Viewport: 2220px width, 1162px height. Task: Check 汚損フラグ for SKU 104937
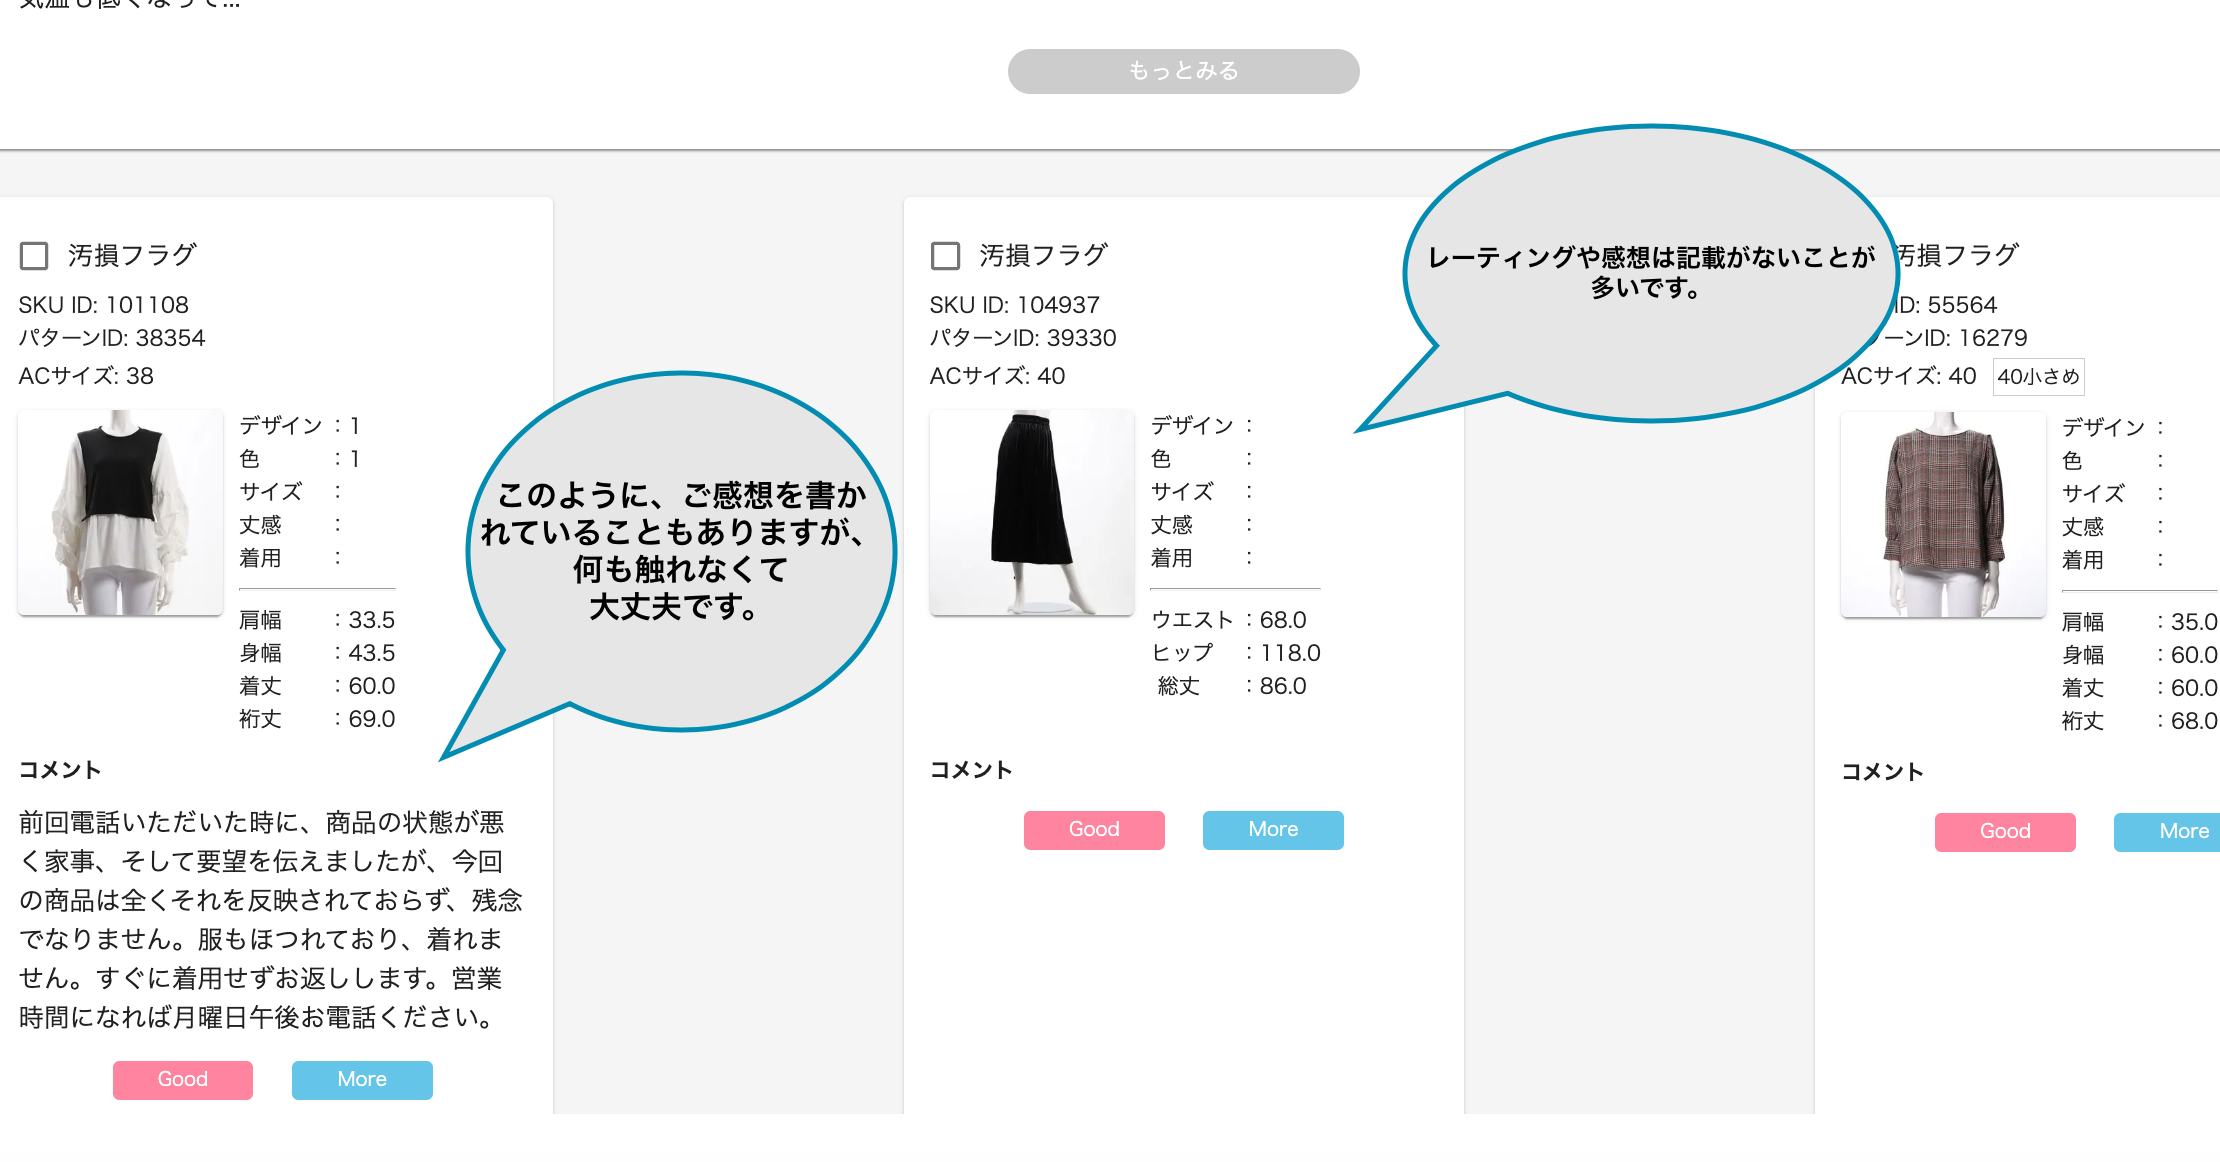pos(945,256)
